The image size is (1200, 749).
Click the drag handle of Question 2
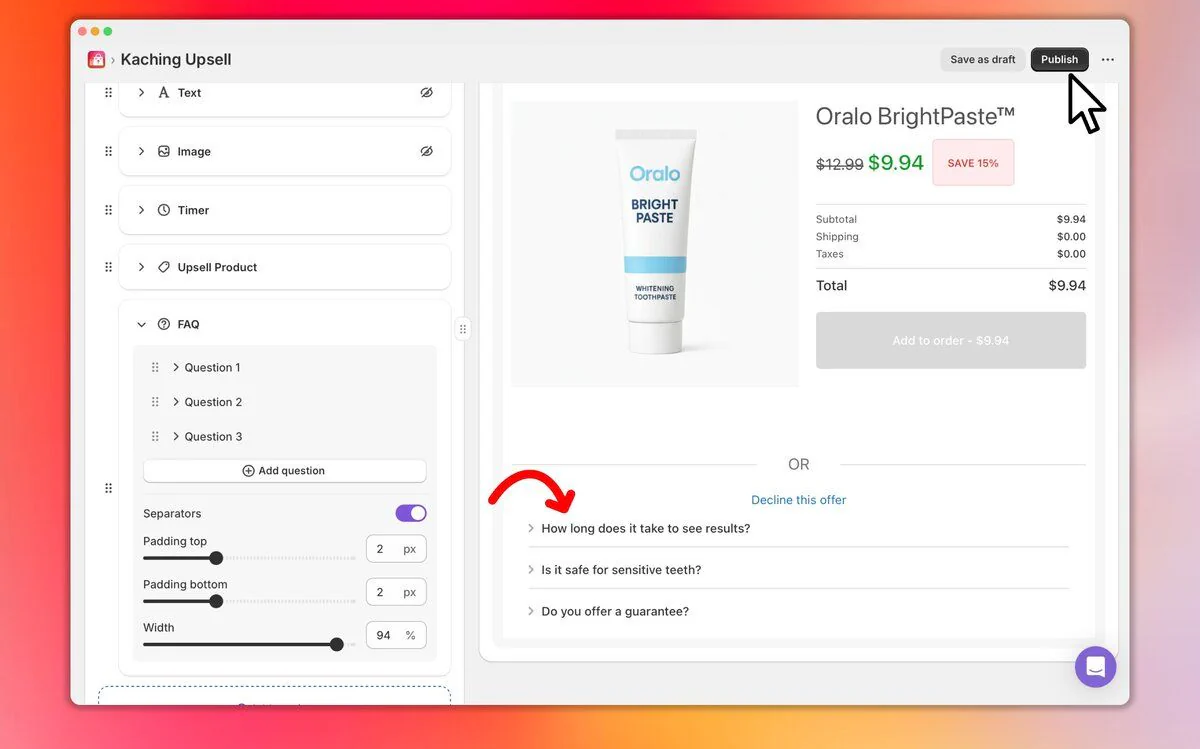[x=155, y=402]
